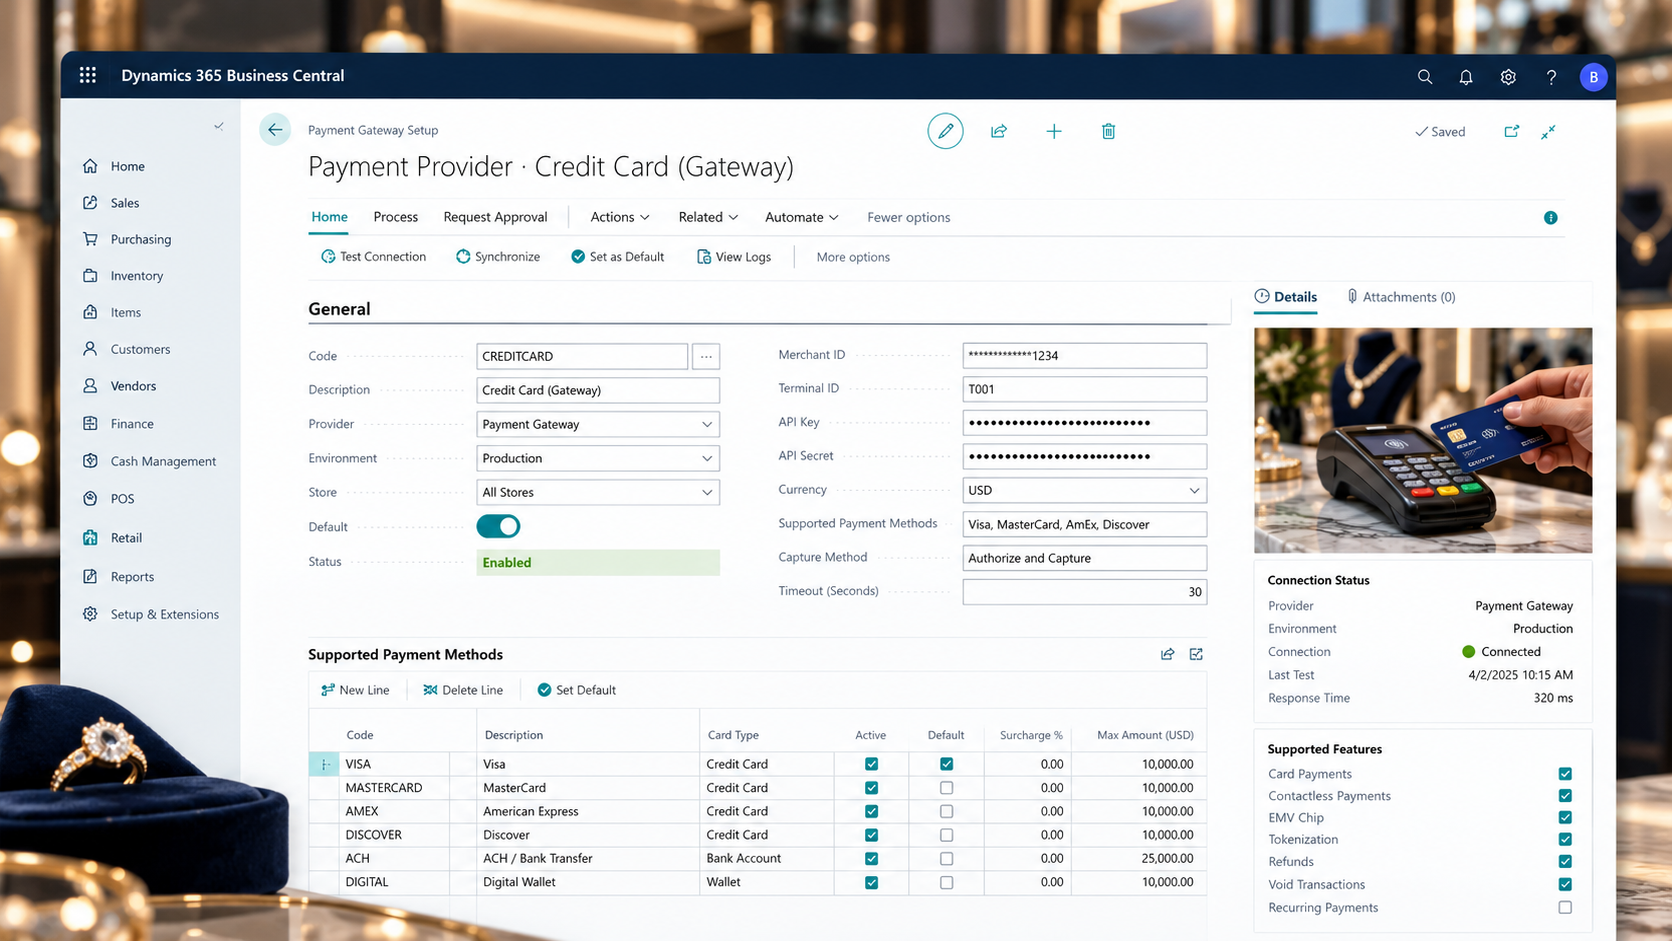Open the notifications bell

[x=1466, y=77]
